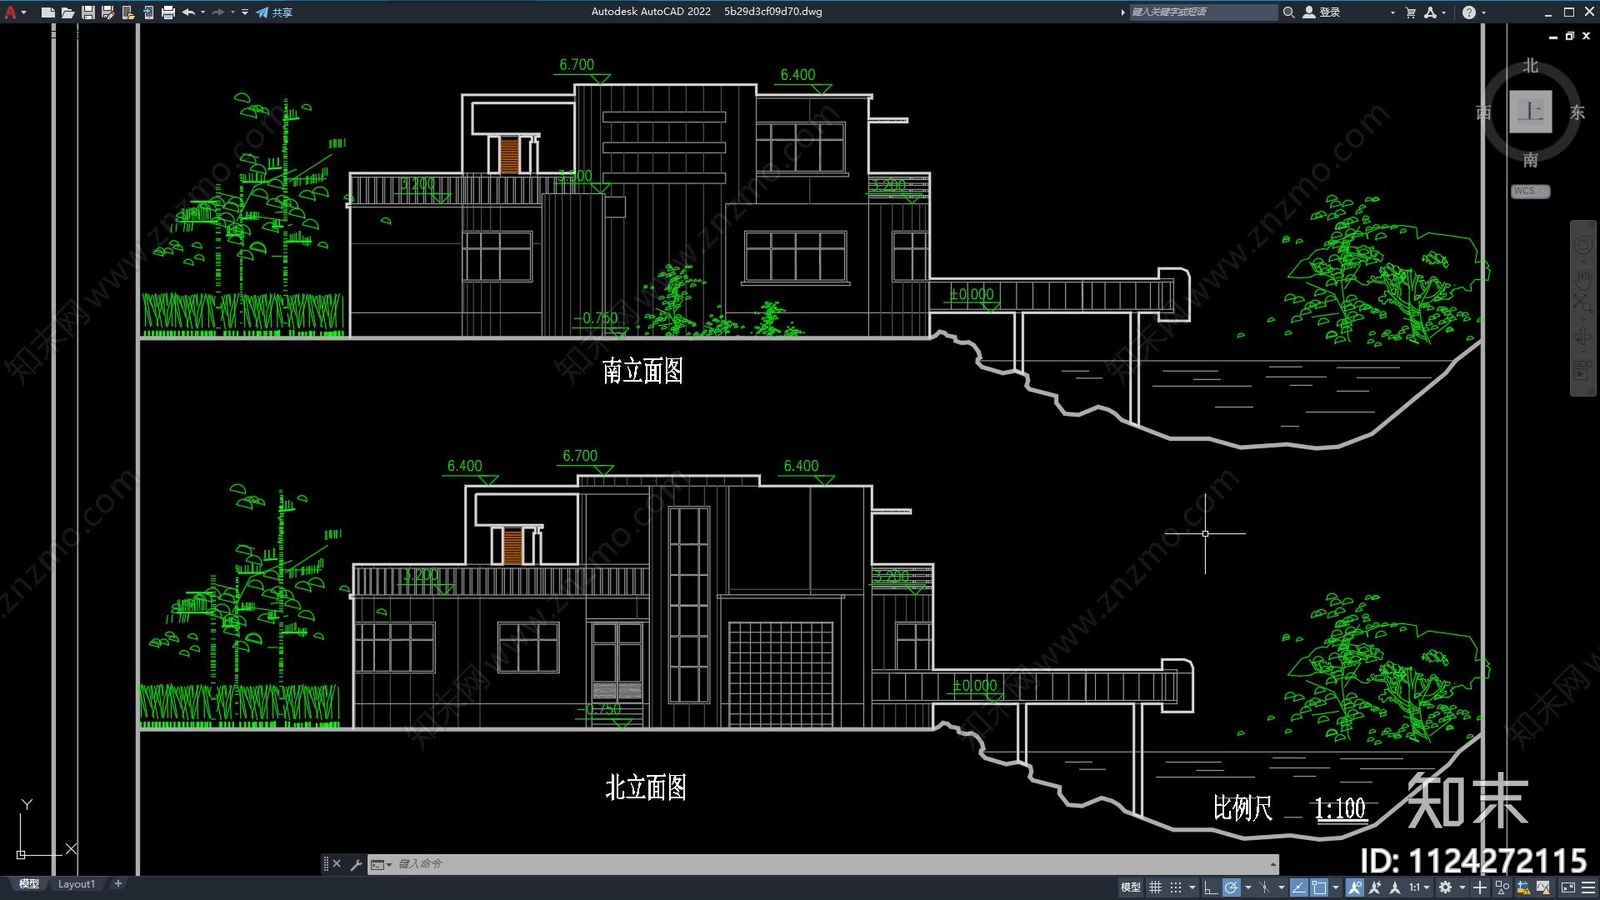Image resolution: width=1600 pixels, height=900 pixels.
Task: Click the ViewCube top face (上)
Action: (1530, 111)
